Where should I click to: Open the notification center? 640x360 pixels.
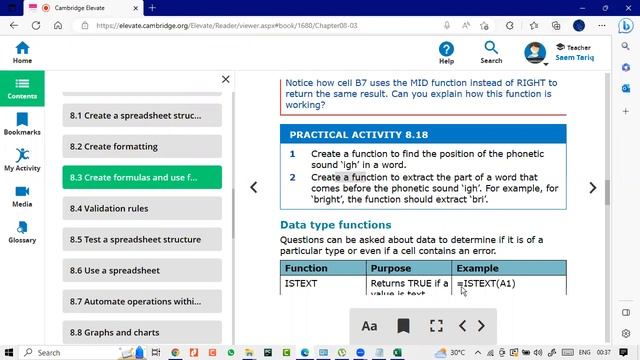click(623, 352)
